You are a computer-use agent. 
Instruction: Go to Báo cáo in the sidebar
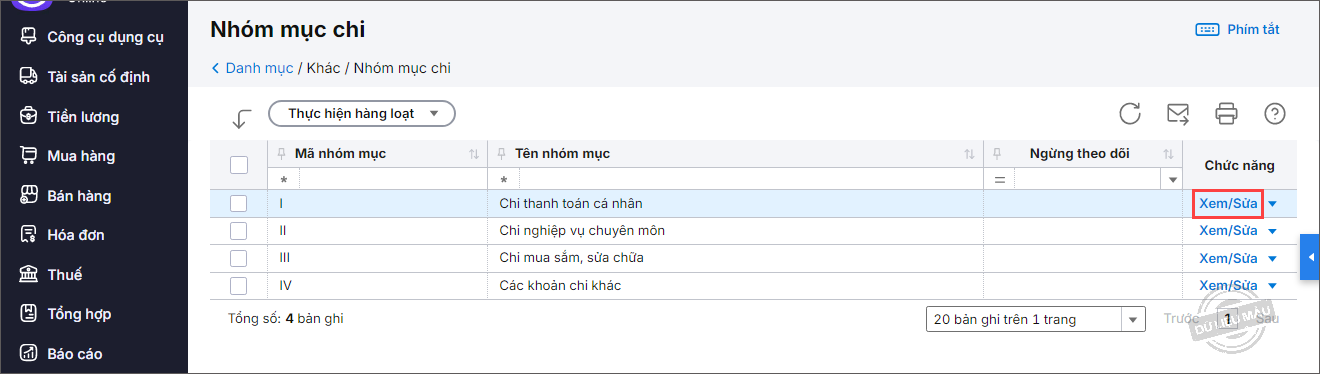pyautogui.click(x=74, y=353)
